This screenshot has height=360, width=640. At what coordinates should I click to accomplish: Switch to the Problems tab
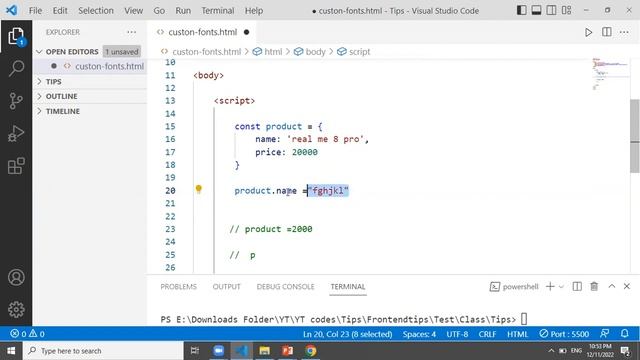(178, 287)
